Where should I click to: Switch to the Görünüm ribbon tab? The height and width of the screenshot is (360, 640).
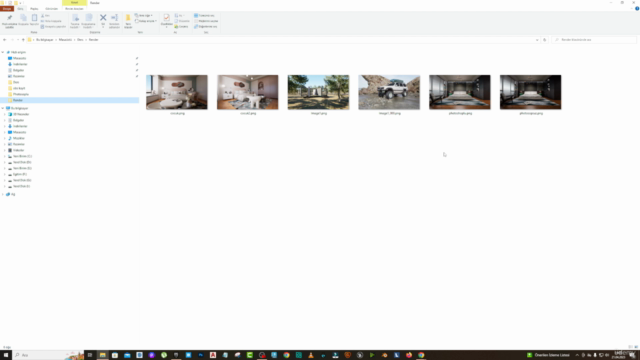click(x=51, y=9)
